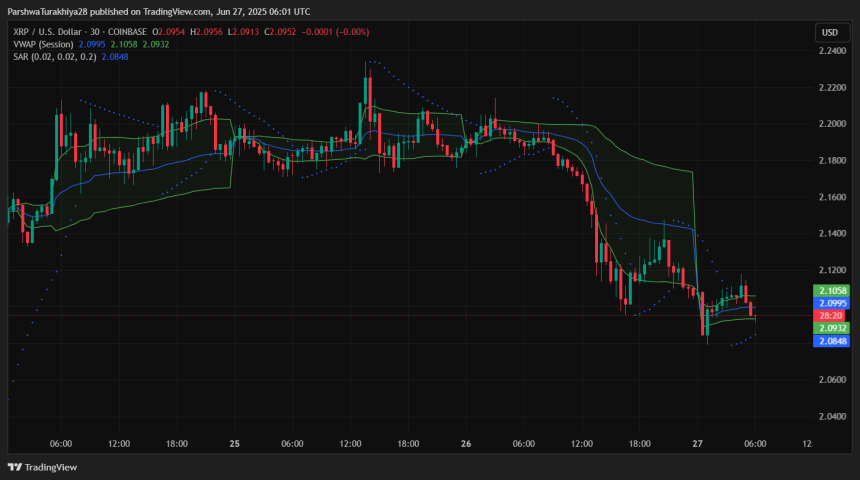Click the blue 2.0848 SAR price label

831,341
